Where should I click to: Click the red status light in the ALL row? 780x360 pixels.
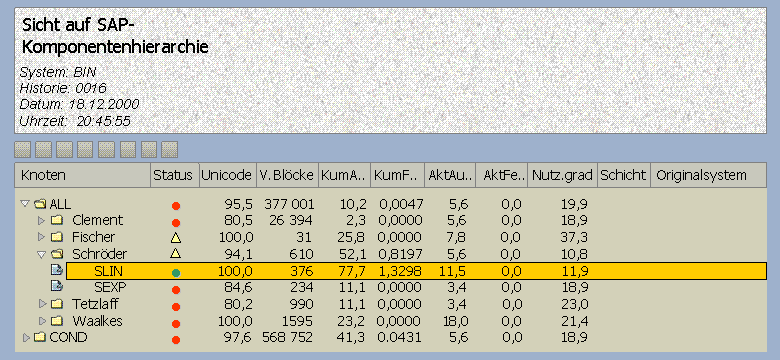(x=176, y=205)
